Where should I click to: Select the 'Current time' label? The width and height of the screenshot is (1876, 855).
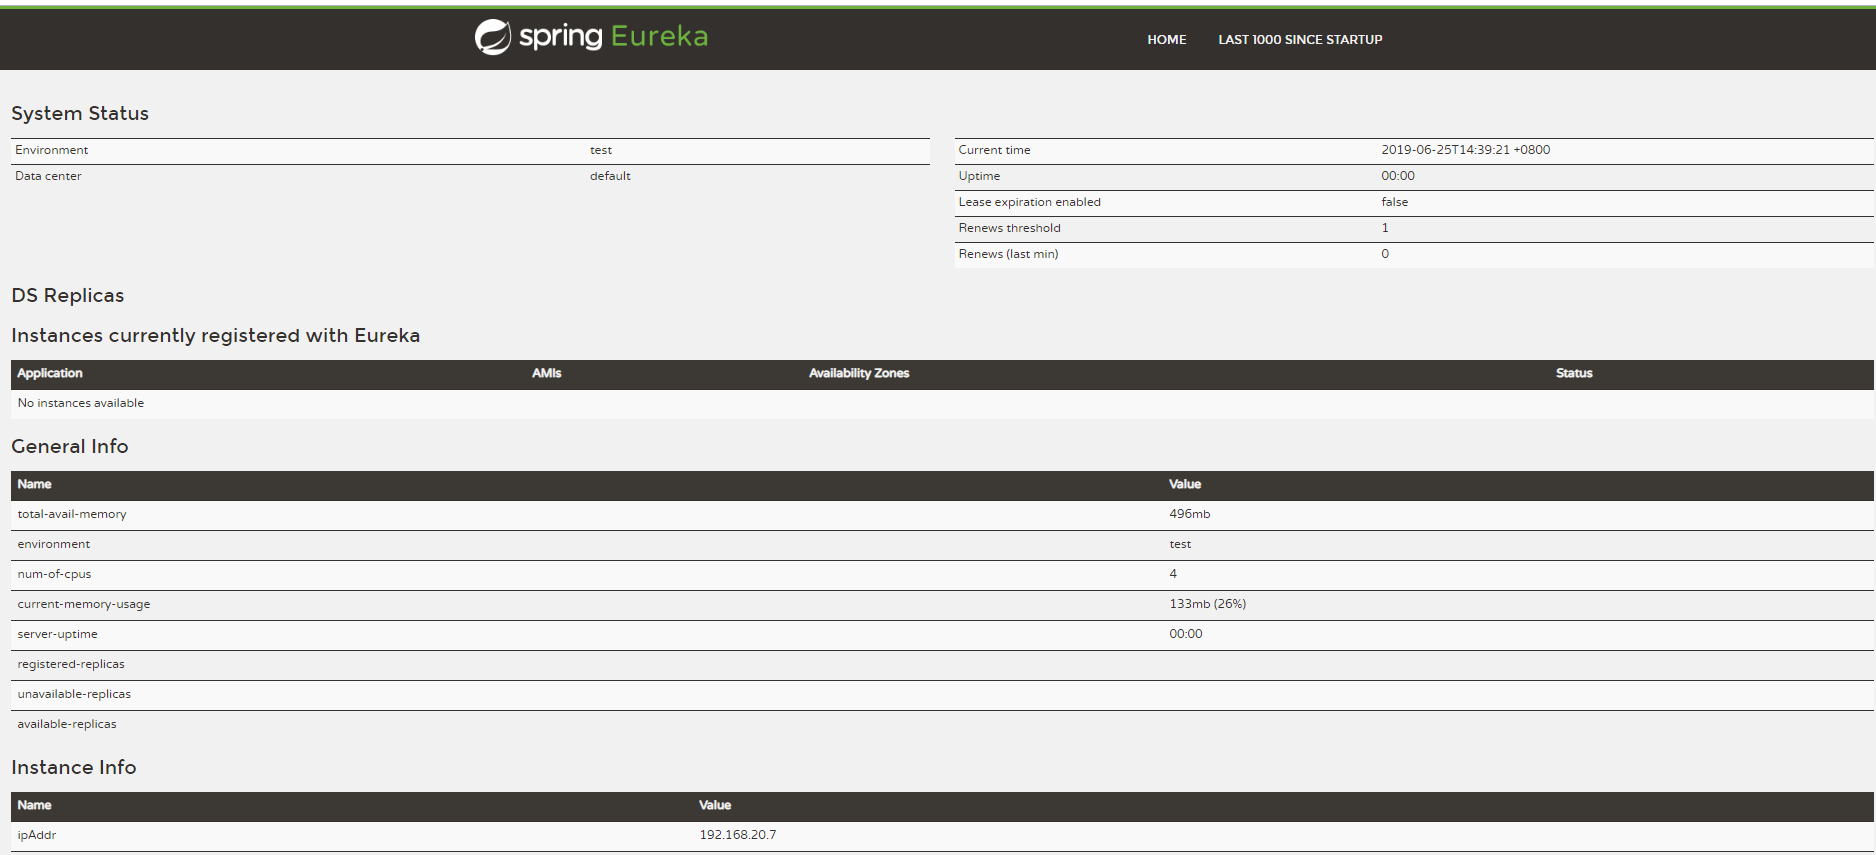click(994, 150)
